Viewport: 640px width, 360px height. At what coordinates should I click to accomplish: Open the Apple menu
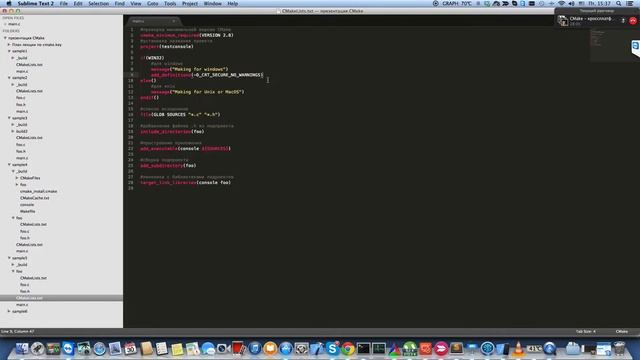9,3
